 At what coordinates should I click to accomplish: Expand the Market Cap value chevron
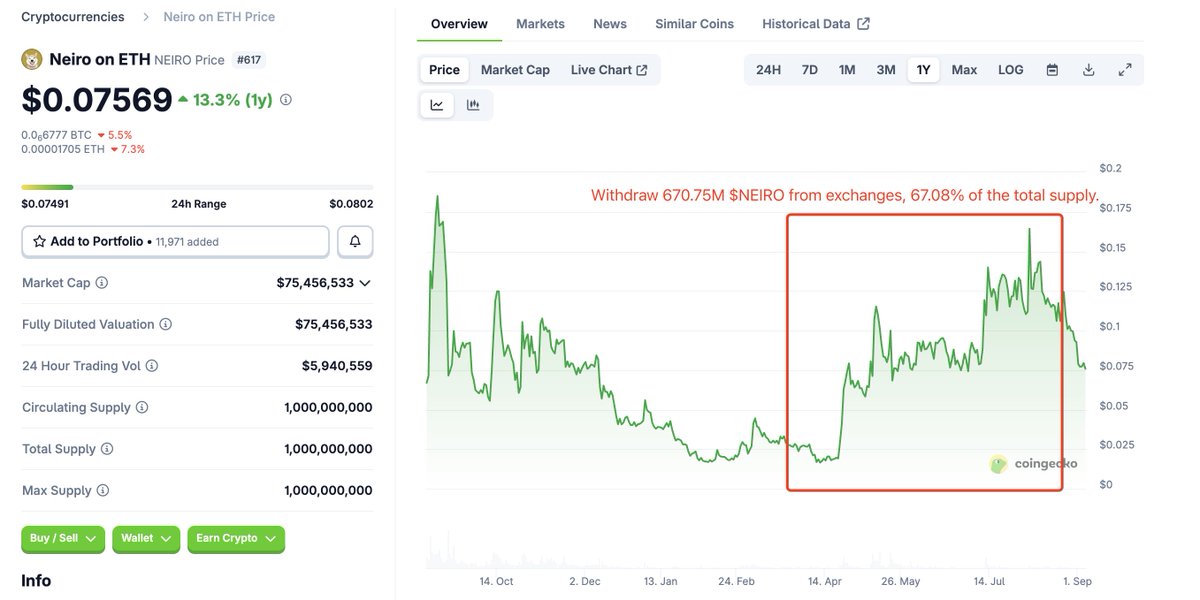point(365,283)
